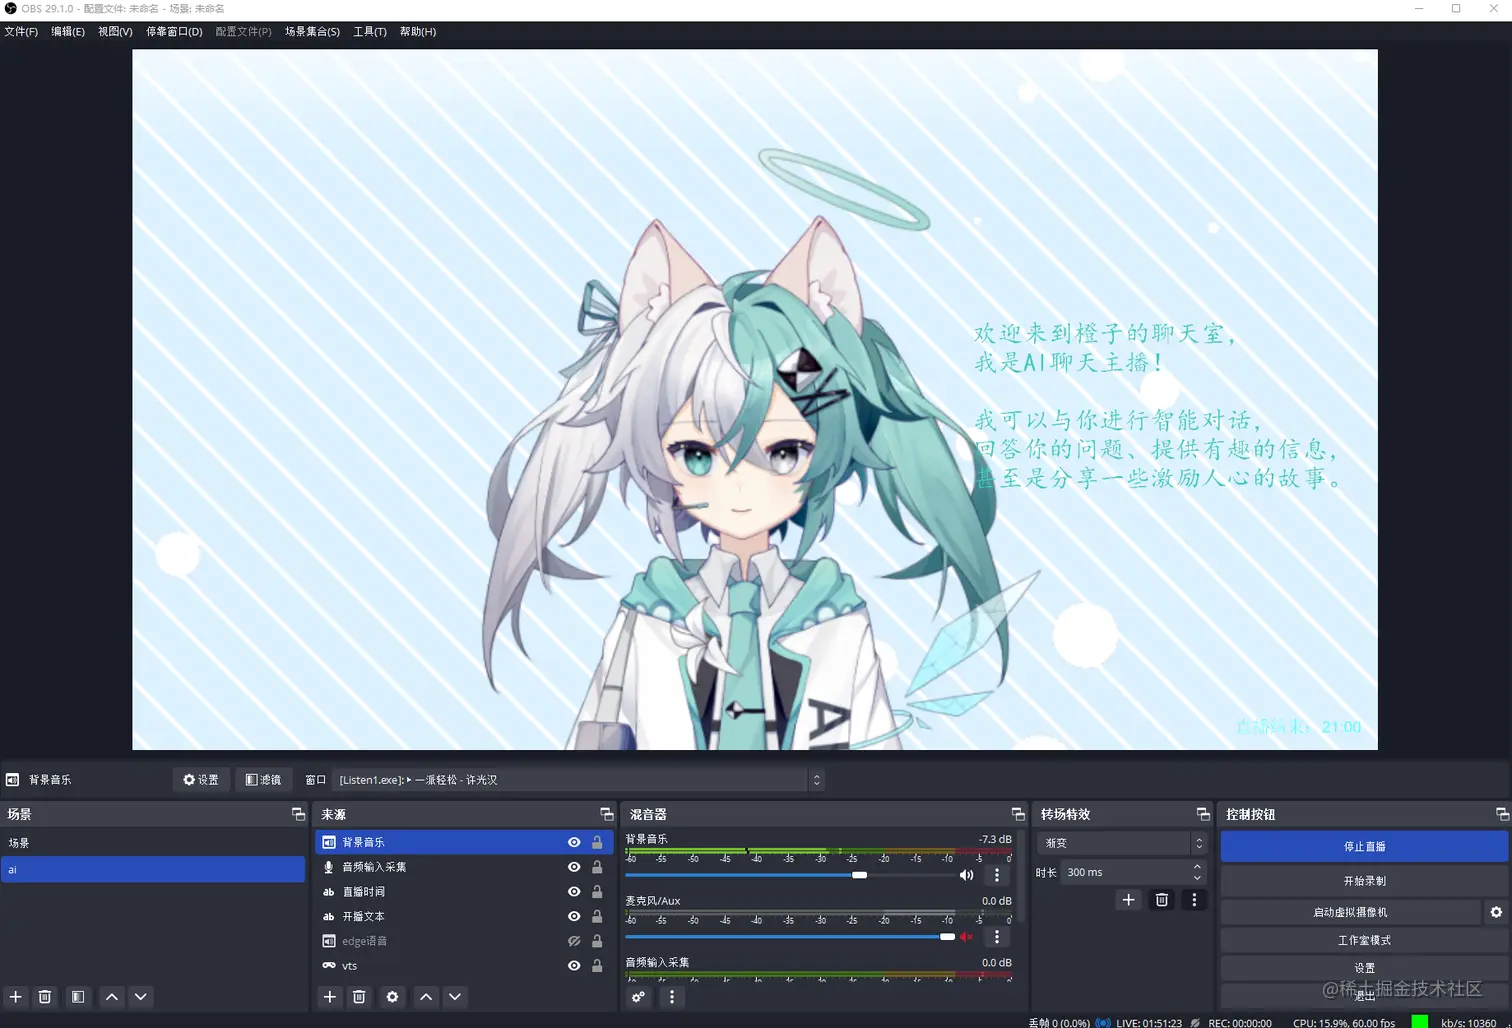Start recording with 开始录制

click(x=1363, y=880)
